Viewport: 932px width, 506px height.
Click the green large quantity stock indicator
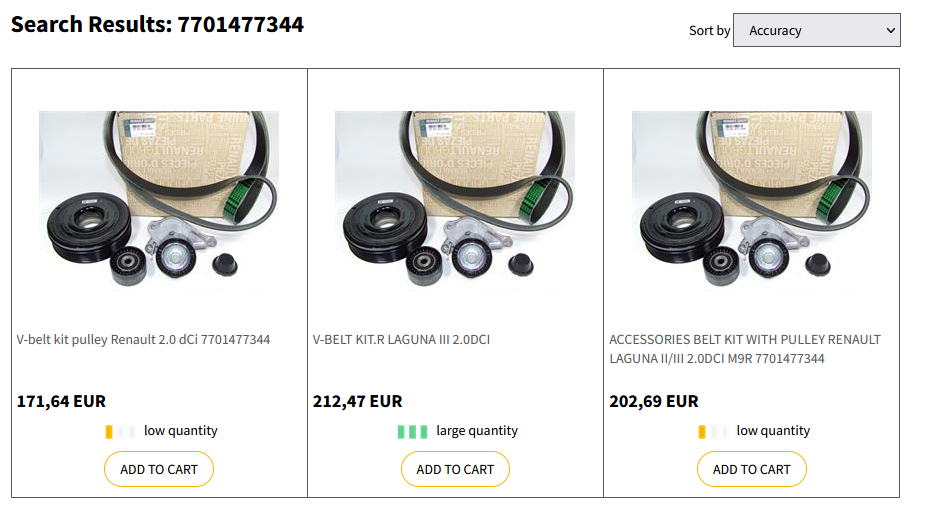(x=412, y=432)
